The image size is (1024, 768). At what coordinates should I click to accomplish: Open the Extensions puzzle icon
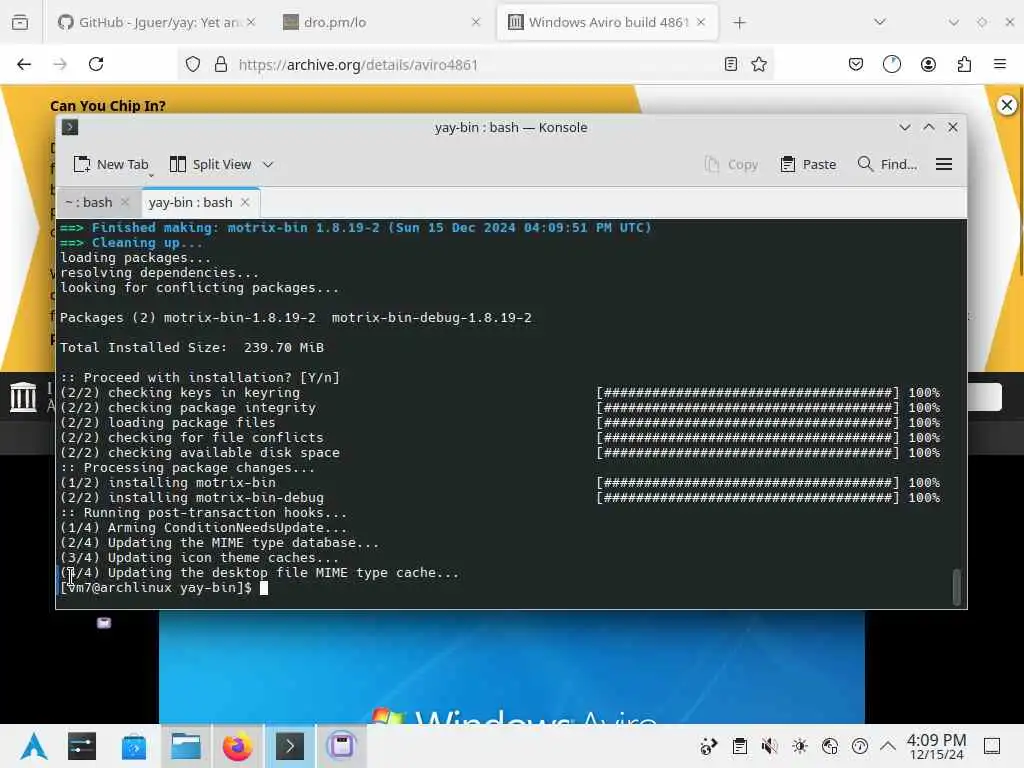click(965, 64)
